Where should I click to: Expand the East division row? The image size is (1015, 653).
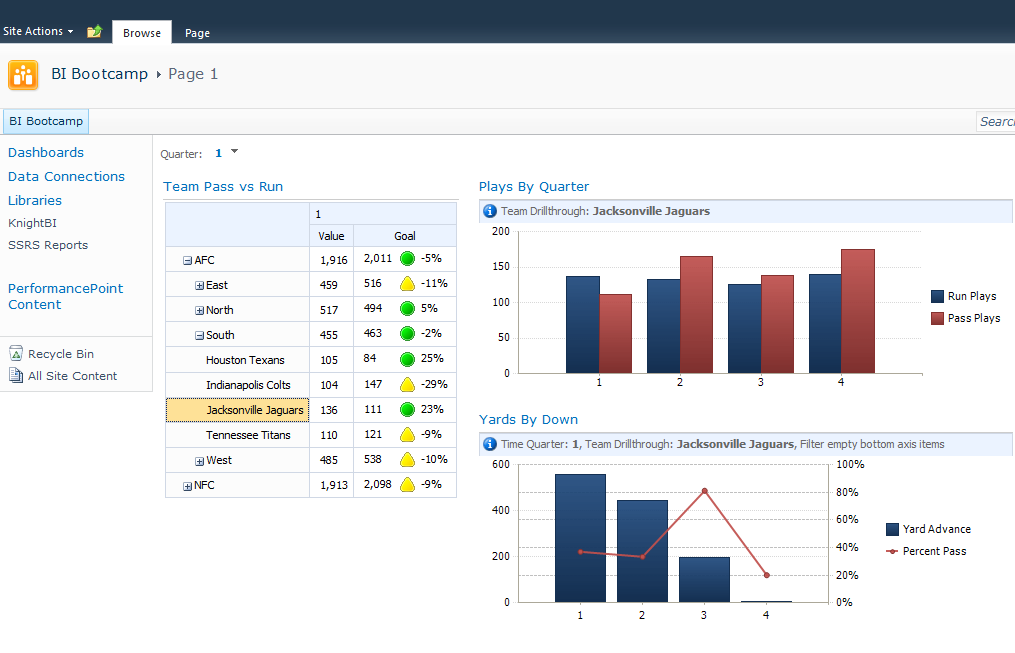[x=199, y=285]
